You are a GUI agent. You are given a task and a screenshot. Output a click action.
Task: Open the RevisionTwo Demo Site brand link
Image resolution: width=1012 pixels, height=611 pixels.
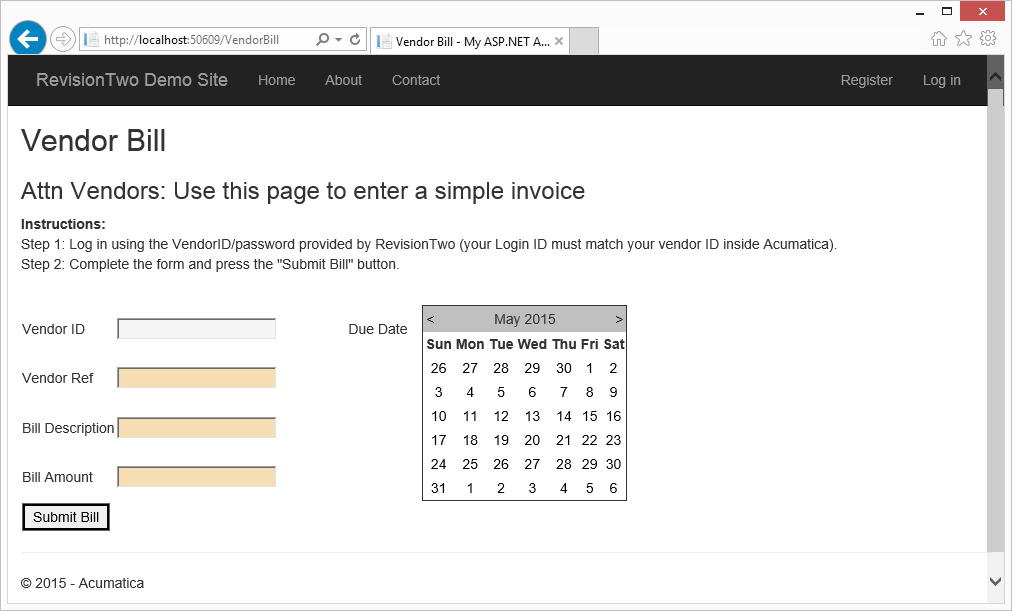[132, 80]
